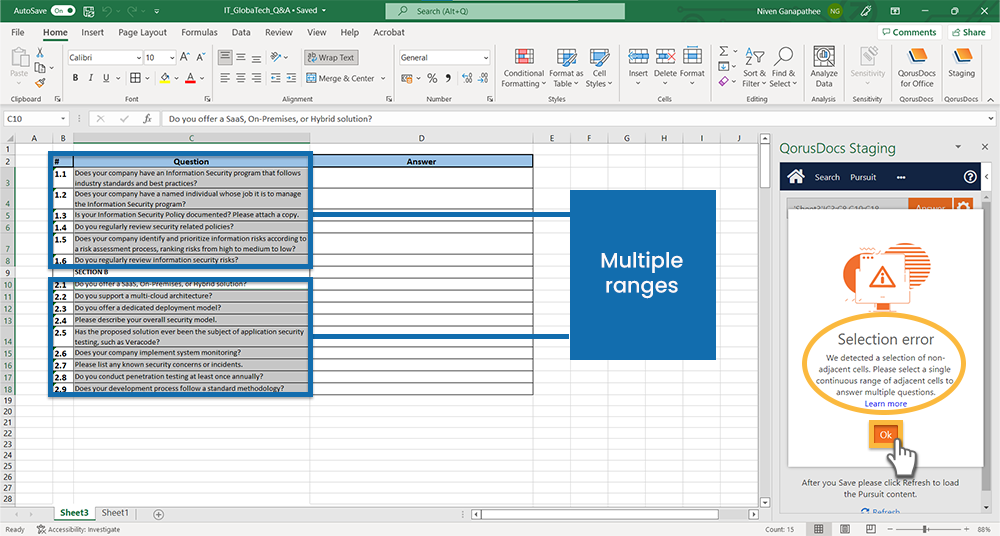
Task: Click the Share button
Action: coord(968,32)
